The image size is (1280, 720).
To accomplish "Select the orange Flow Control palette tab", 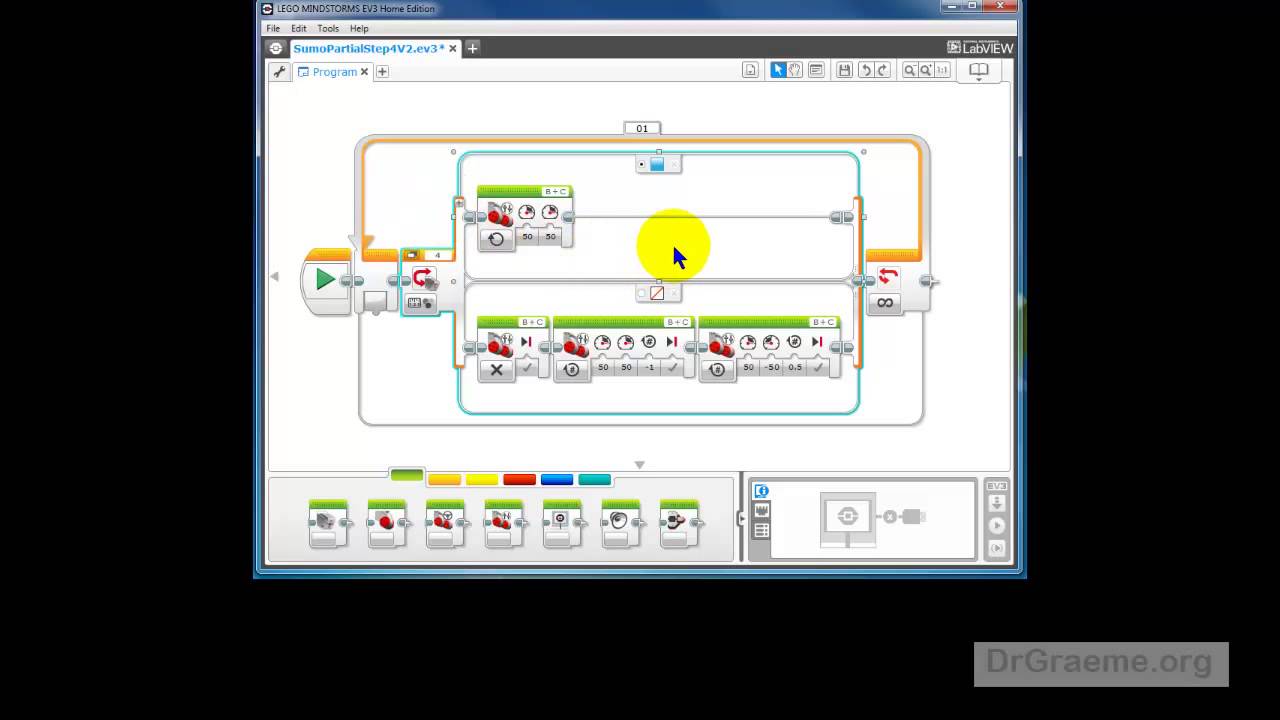I will 444,480.
